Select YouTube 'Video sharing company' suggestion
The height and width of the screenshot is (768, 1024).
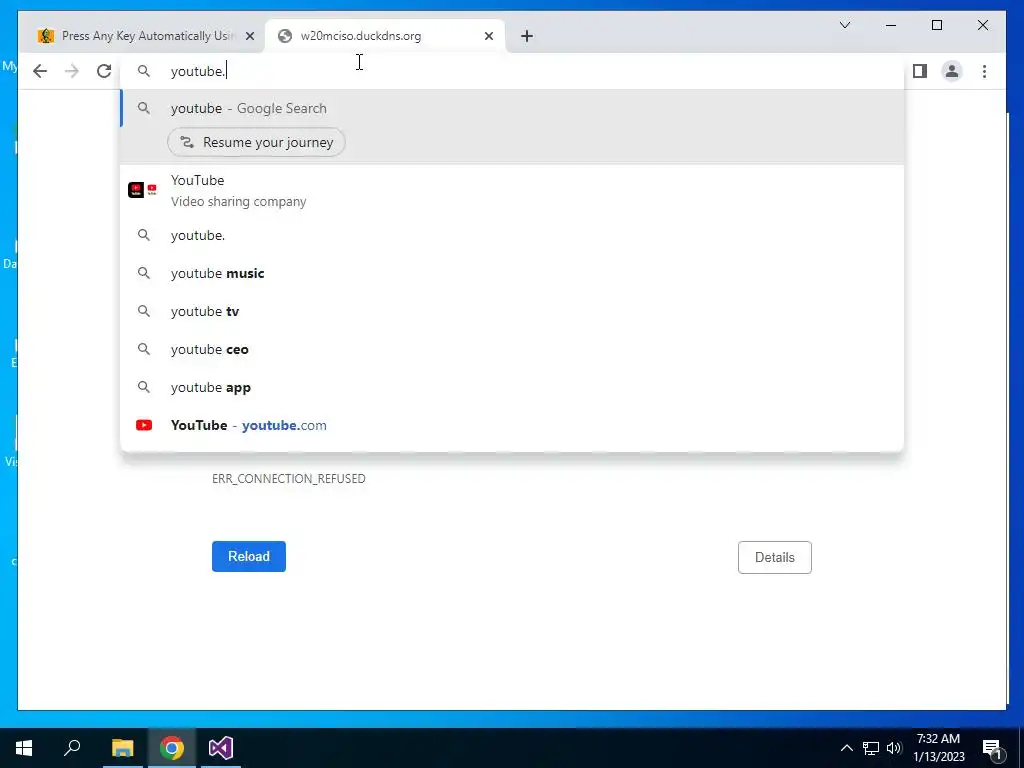(512, 191)
